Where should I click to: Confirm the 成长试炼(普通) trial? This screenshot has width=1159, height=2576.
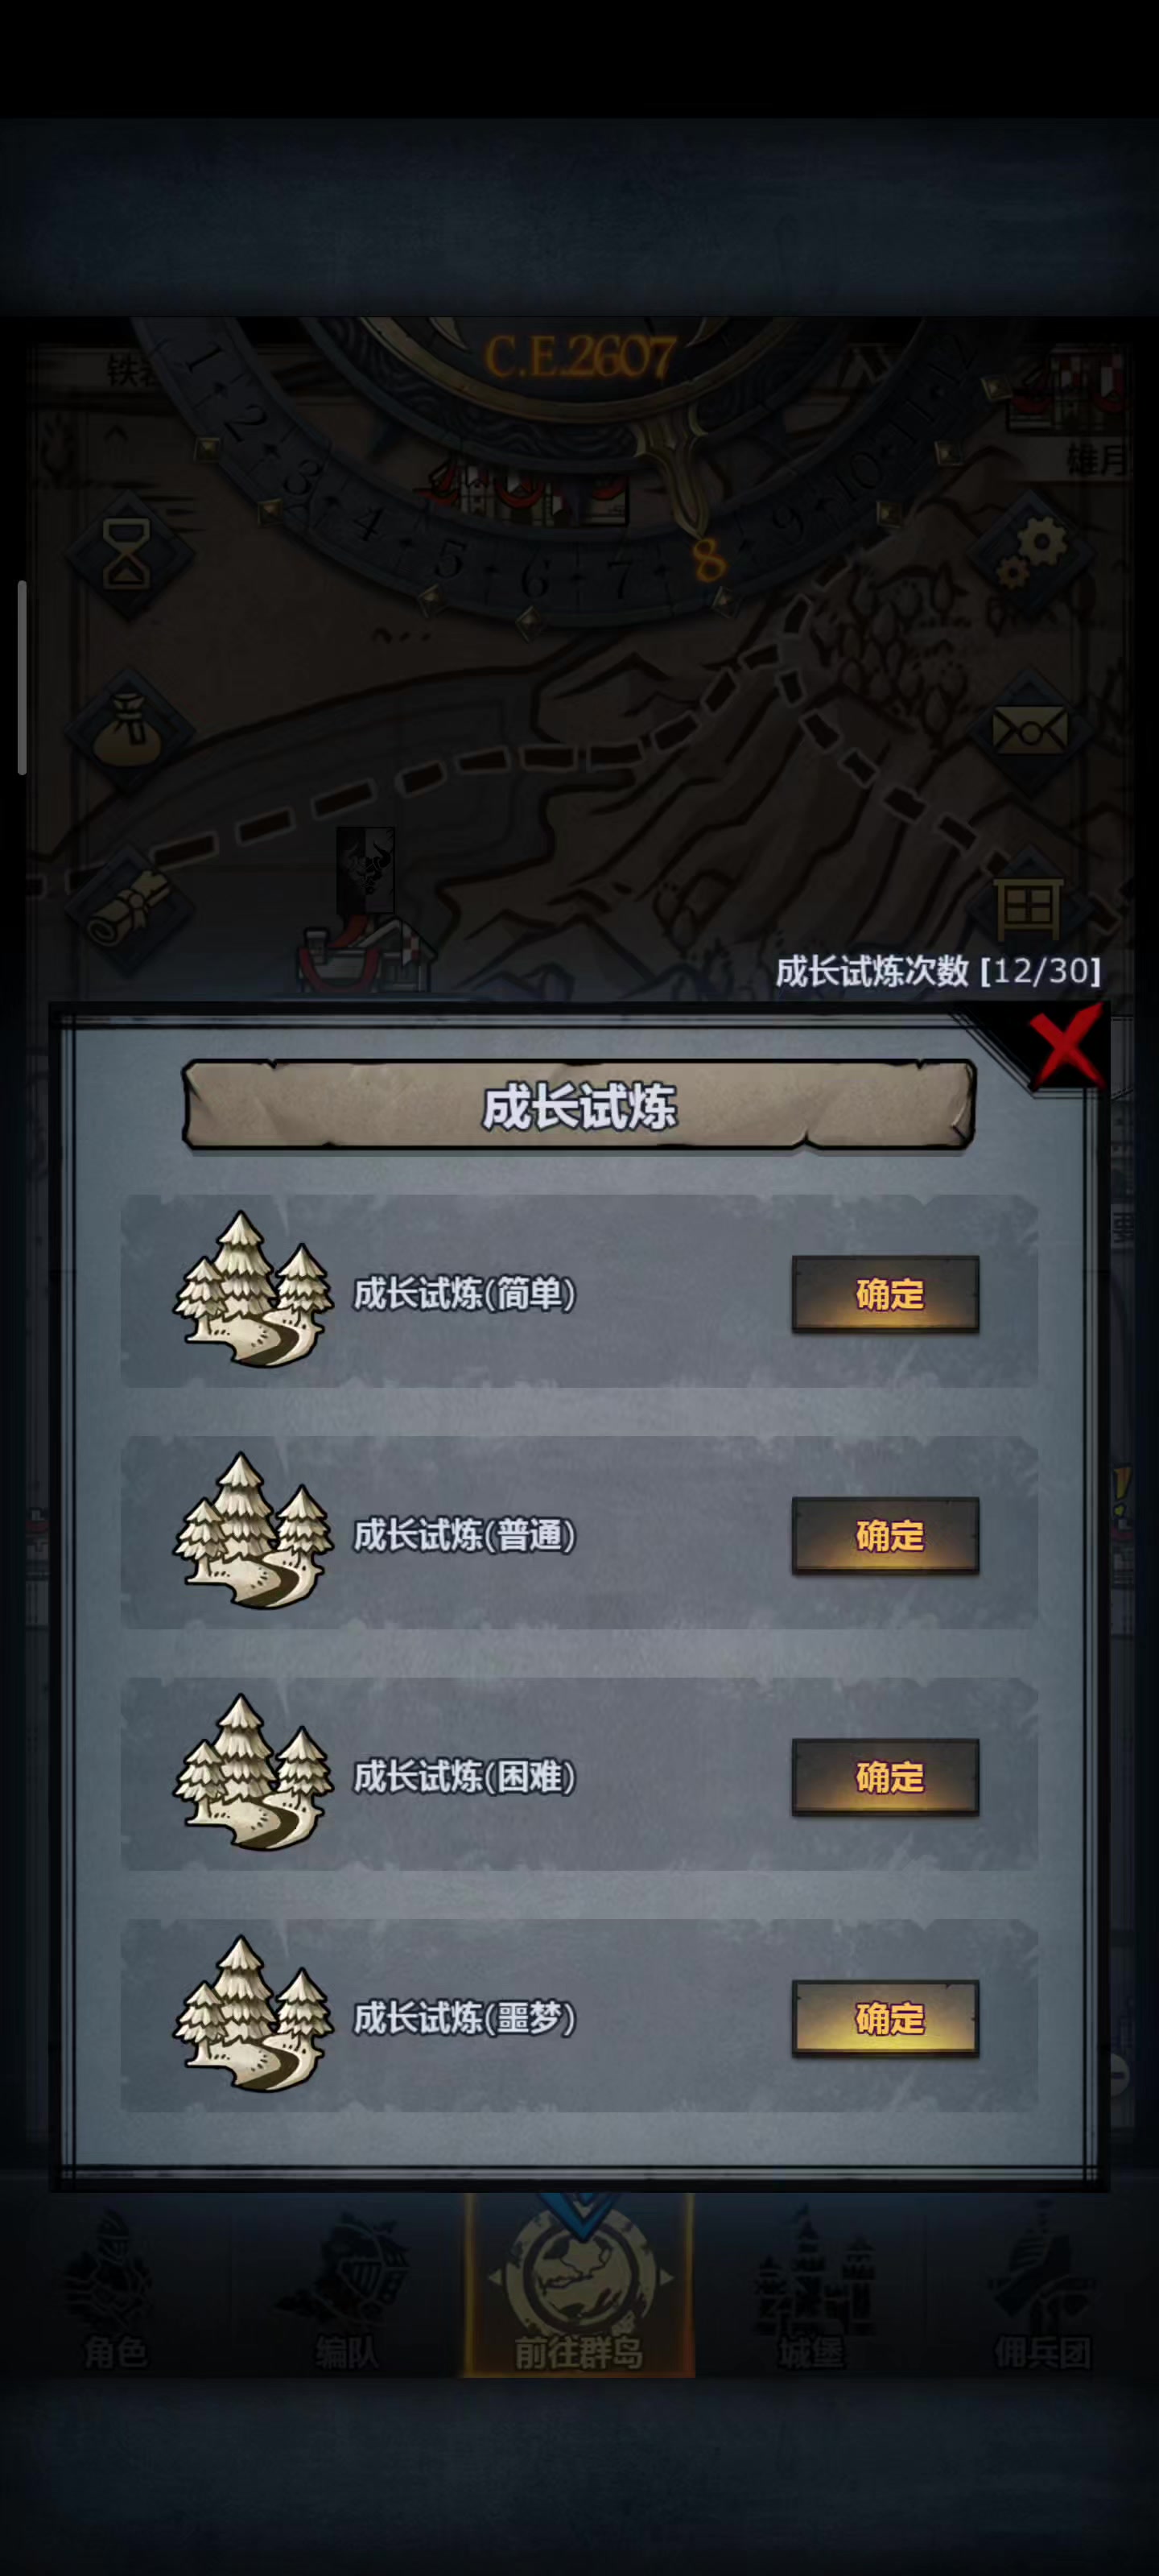[886, 1535]
